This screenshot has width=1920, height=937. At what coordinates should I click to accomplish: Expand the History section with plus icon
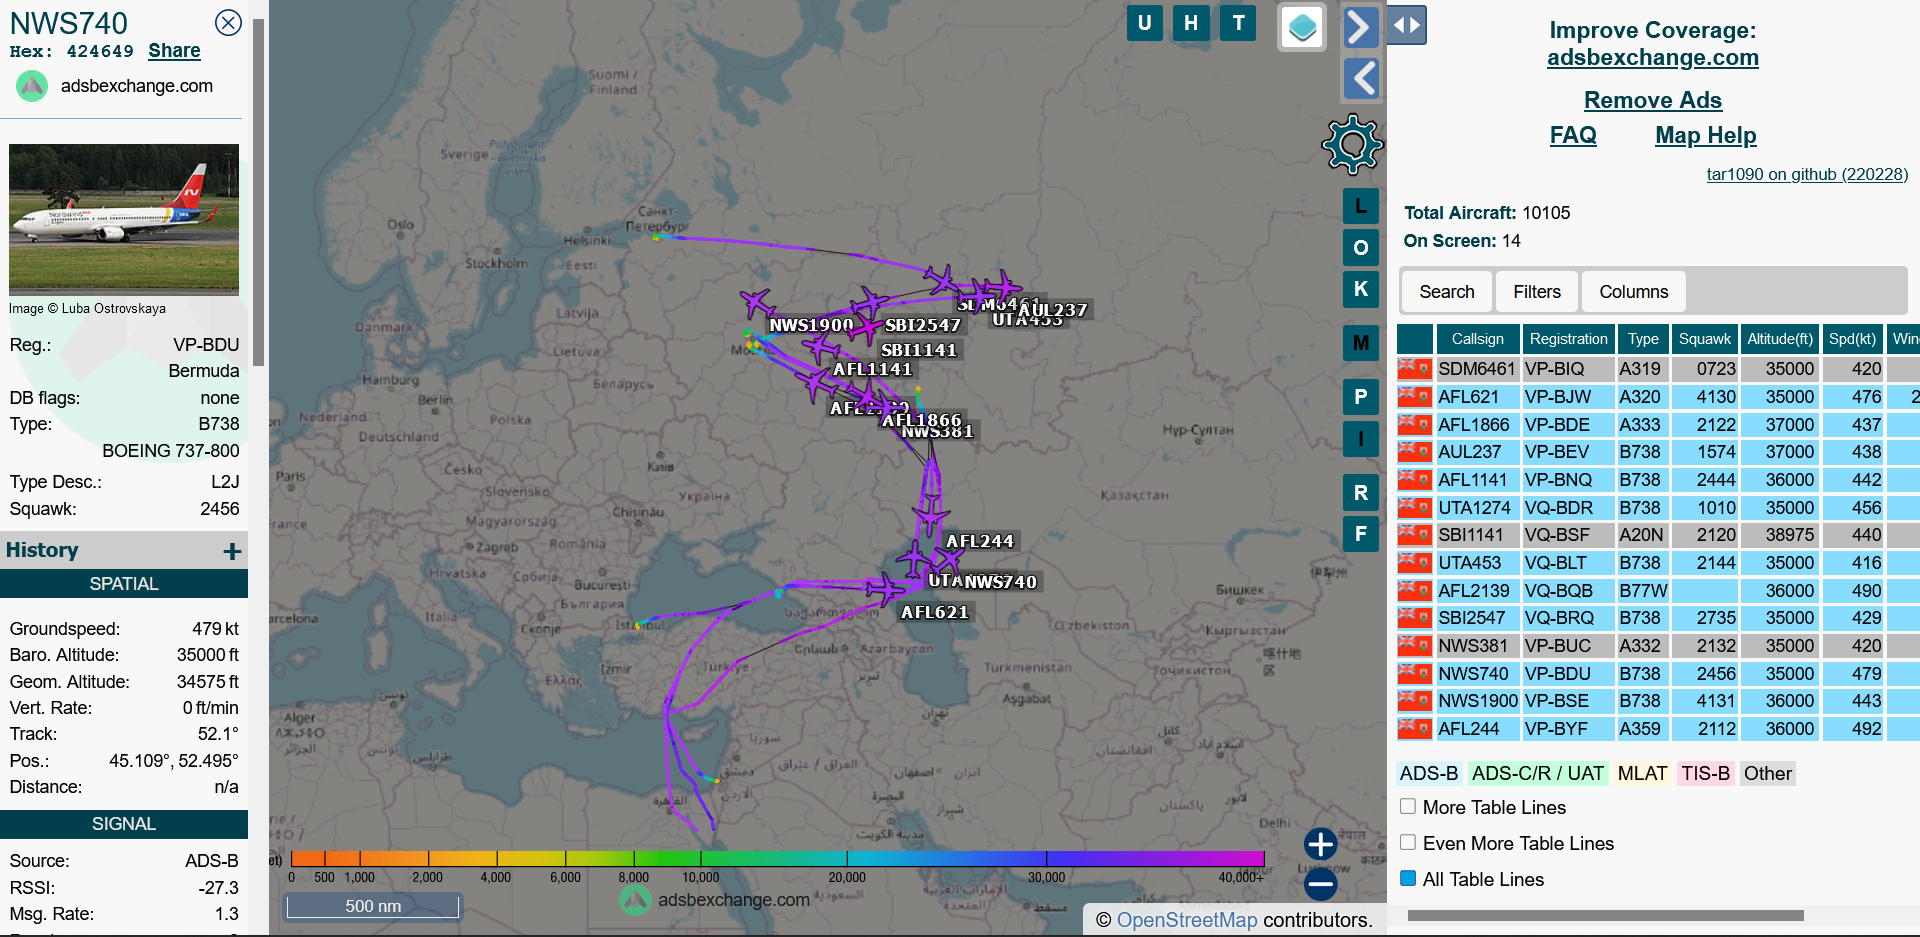[232, 551]
